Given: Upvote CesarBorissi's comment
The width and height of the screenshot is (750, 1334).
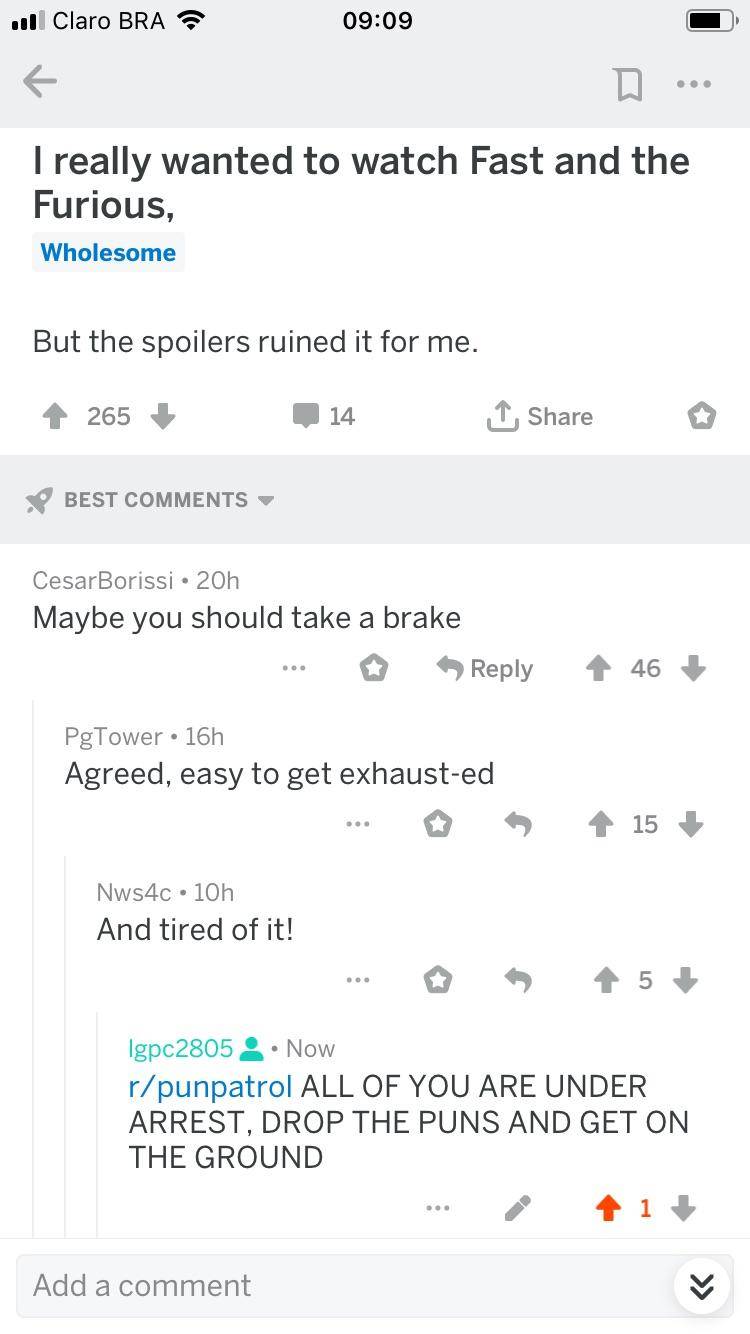Looking at the screenshot, I should [x=598, y=669].
